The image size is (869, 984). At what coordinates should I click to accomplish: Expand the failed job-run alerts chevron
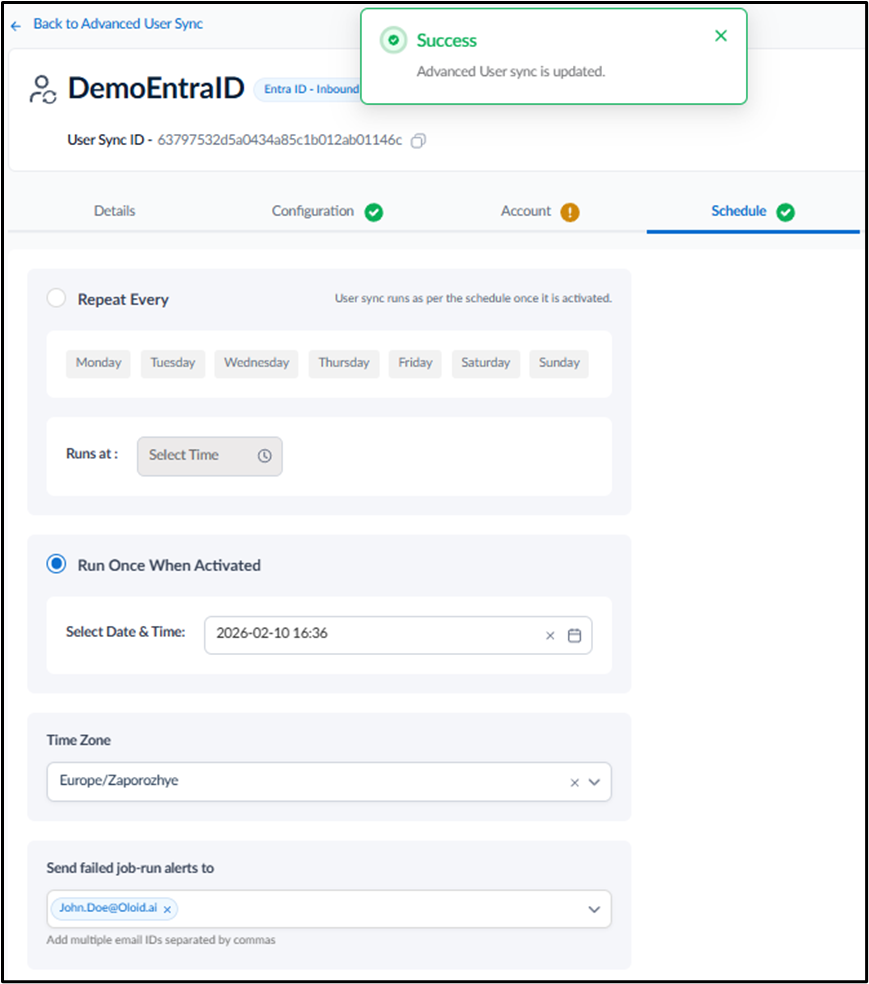pyautogui.click(x=594, y=909)
